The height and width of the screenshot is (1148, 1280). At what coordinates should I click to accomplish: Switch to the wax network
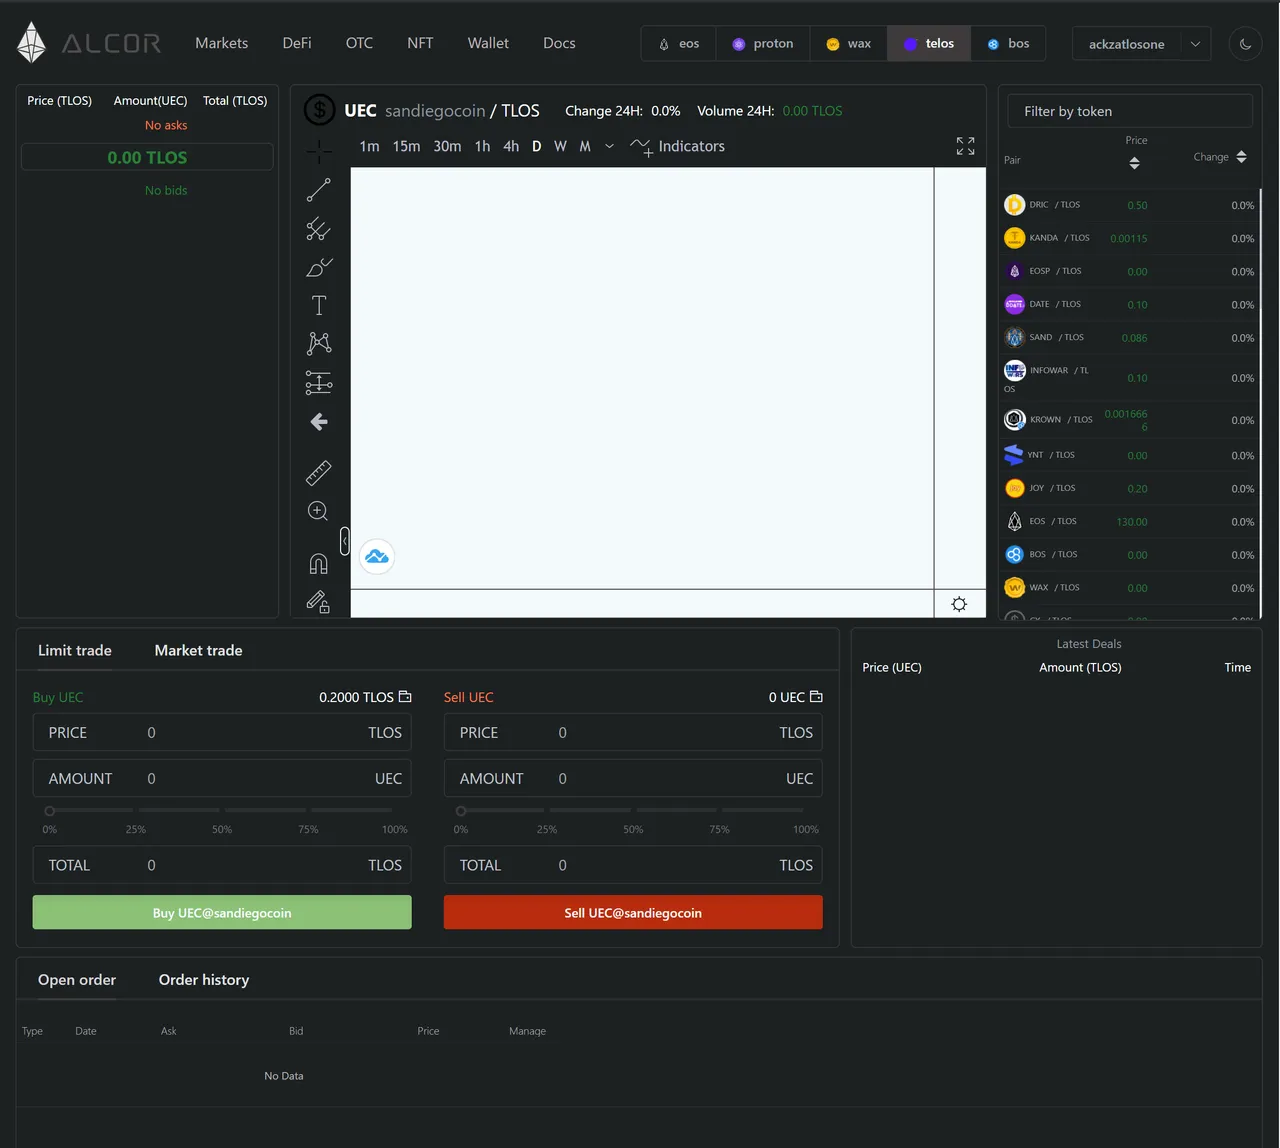click(x=848, y=44)
